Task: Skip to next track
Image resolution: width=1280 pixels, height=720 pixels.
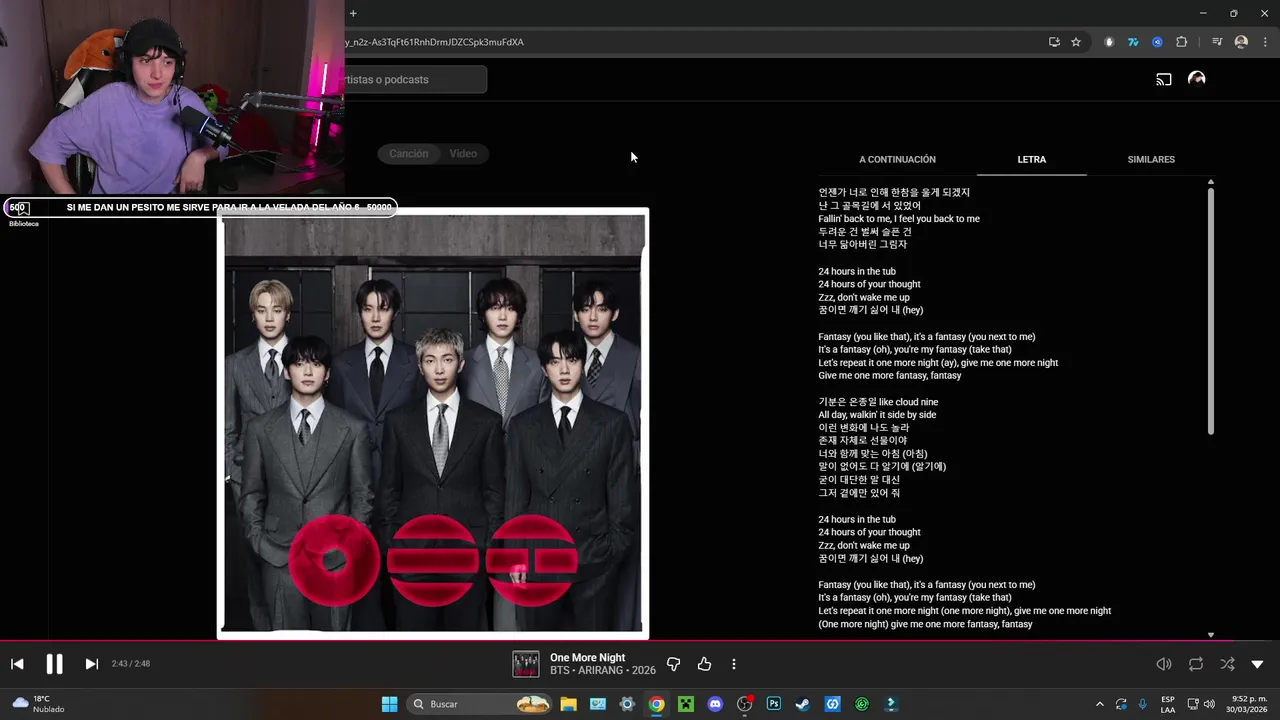Action: coord(91,664)
